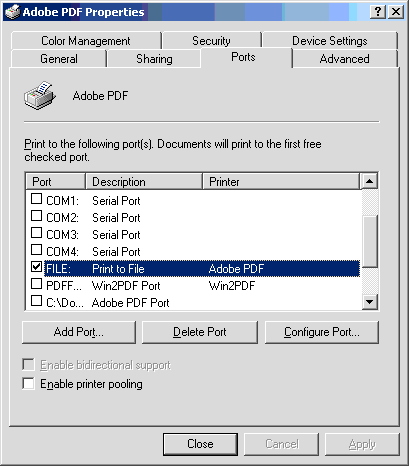Click the port list scroll down arrow
This screenshot has width=409, height=466.
click(x=369, y=302)
